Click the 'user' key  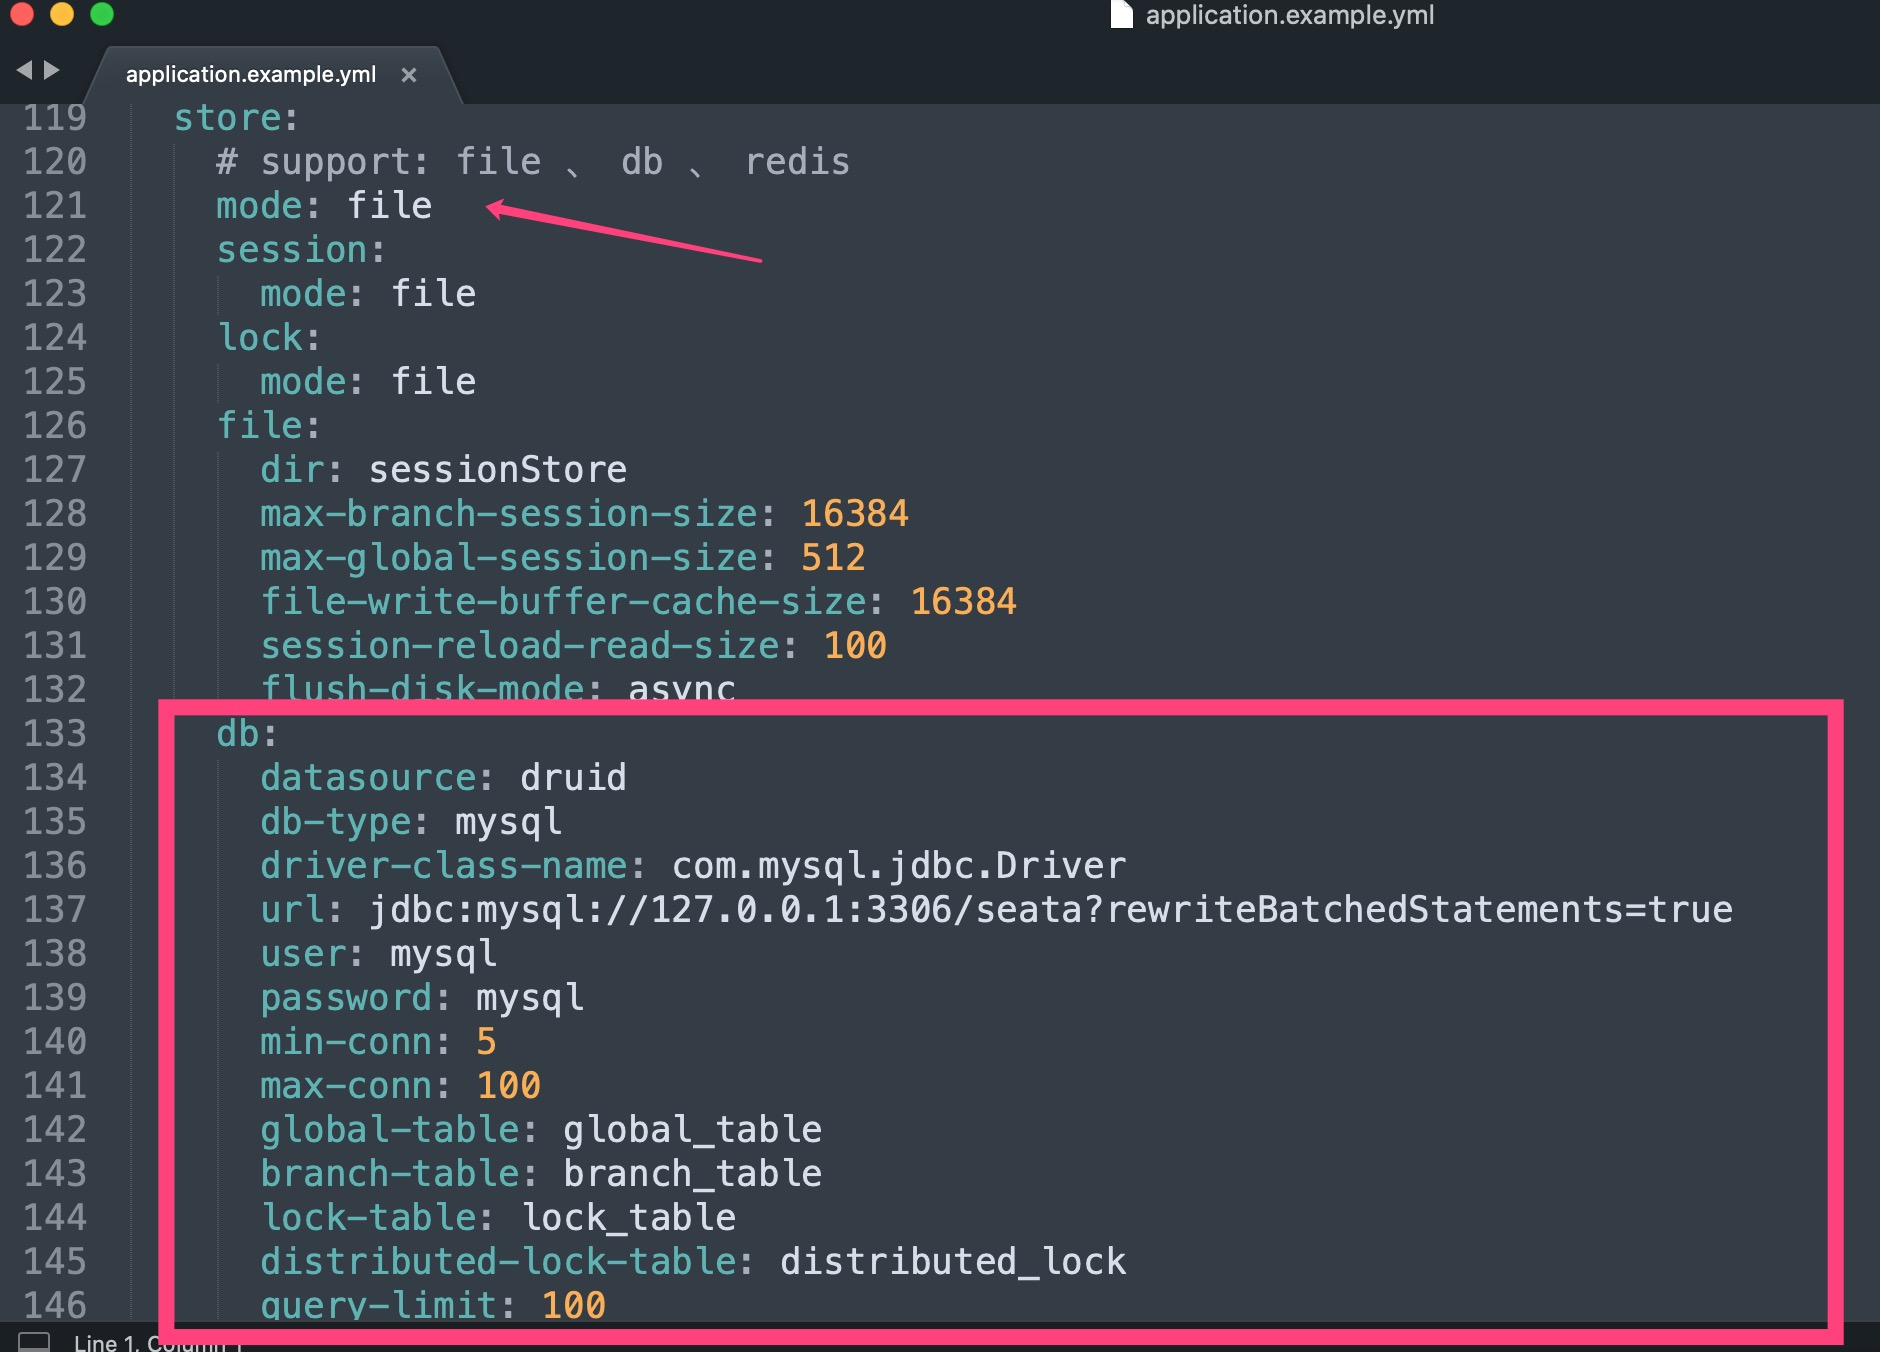point(303,954)
